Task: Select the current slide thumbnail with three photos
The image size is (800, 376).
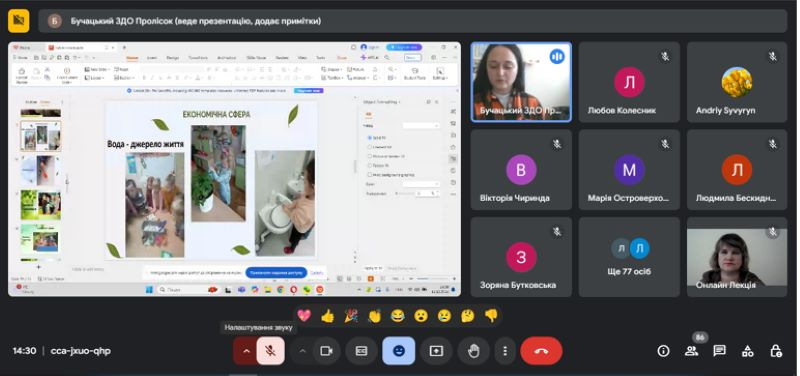Action: (41, 136)
